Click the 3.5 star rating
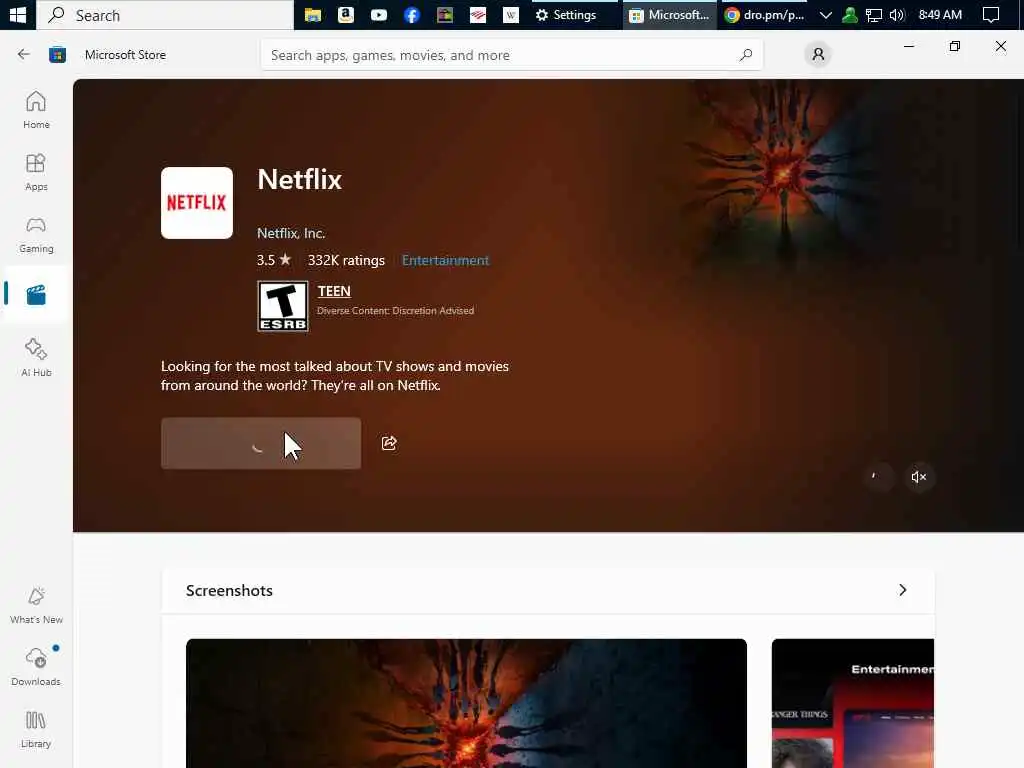 tap(274, 260)
